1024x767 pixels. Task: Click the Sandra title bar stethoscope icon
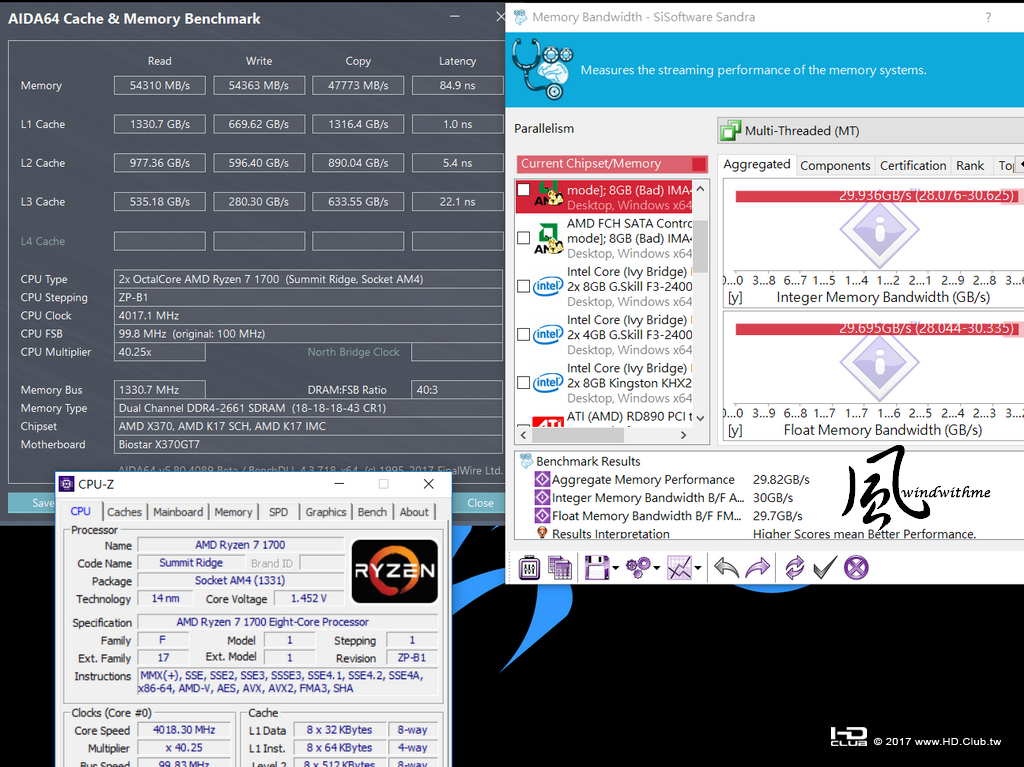520,17
